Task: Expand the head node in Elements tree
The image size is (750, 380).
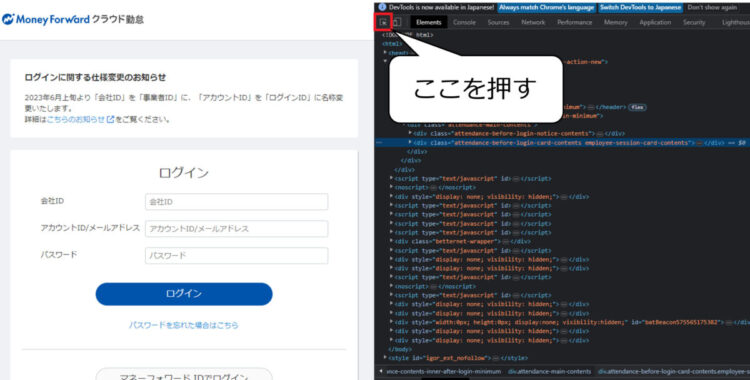Action: click(386, 52)
